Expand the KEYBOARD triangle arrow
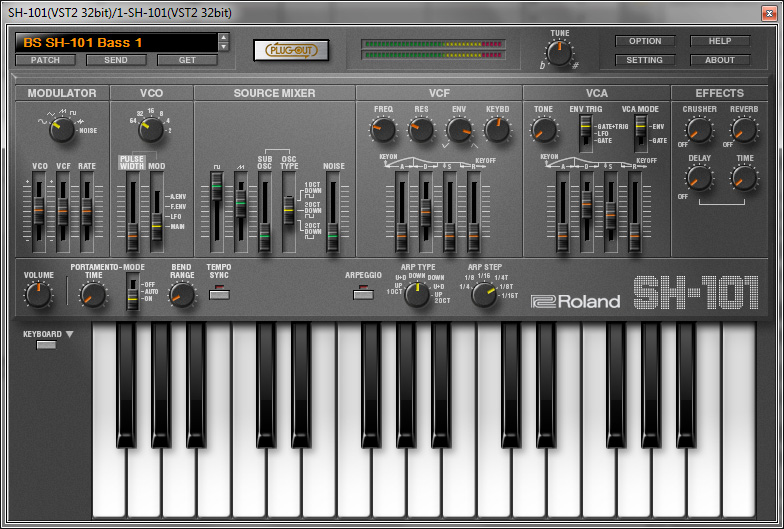Image resolution: width=784 pixels, height=529 pixels. pyautogui.click(x=70, y=334)
